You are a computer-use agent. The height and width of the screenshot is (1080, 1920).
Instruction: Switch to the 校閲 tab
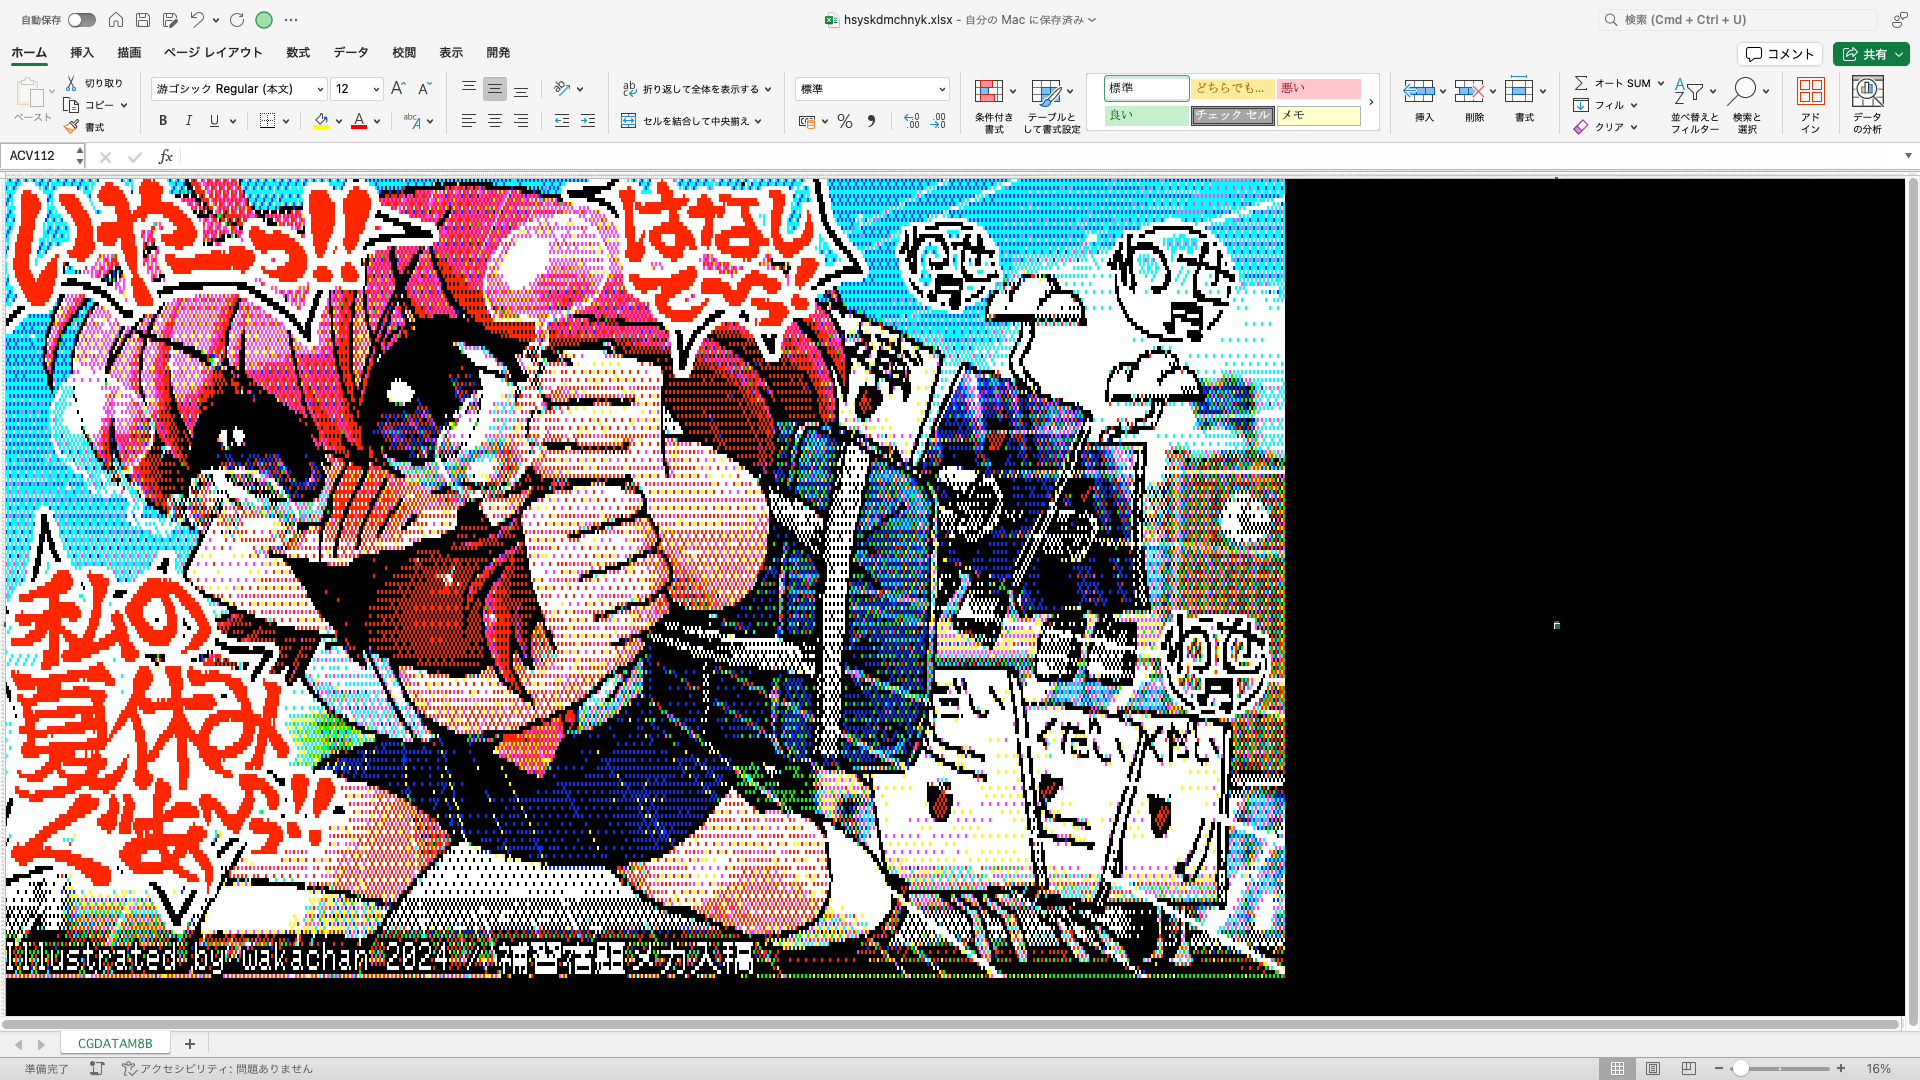tap(404, 53)
